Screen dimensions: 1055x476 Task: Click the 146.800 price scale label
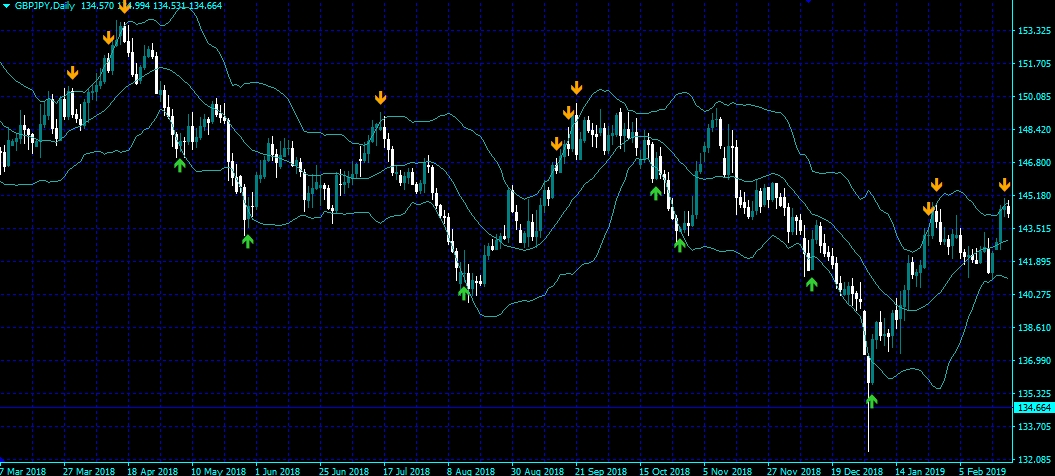[1034, 163]
